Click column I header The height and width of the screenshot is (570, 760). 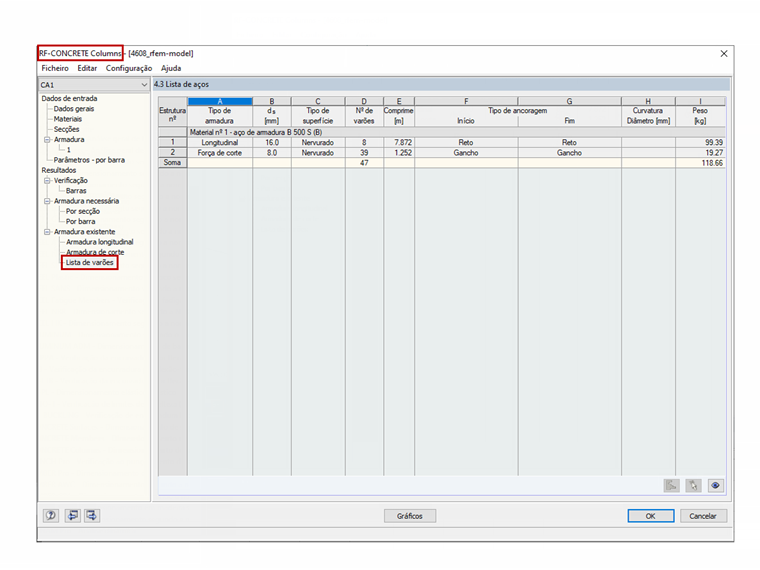click(x=700, y=101)
